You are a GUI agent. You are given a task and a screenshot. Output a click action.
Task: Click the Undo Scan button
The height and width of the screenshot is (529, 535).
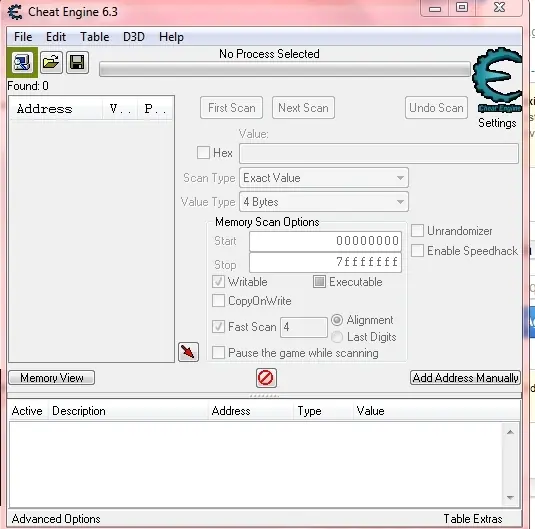(x=436, y=108)
